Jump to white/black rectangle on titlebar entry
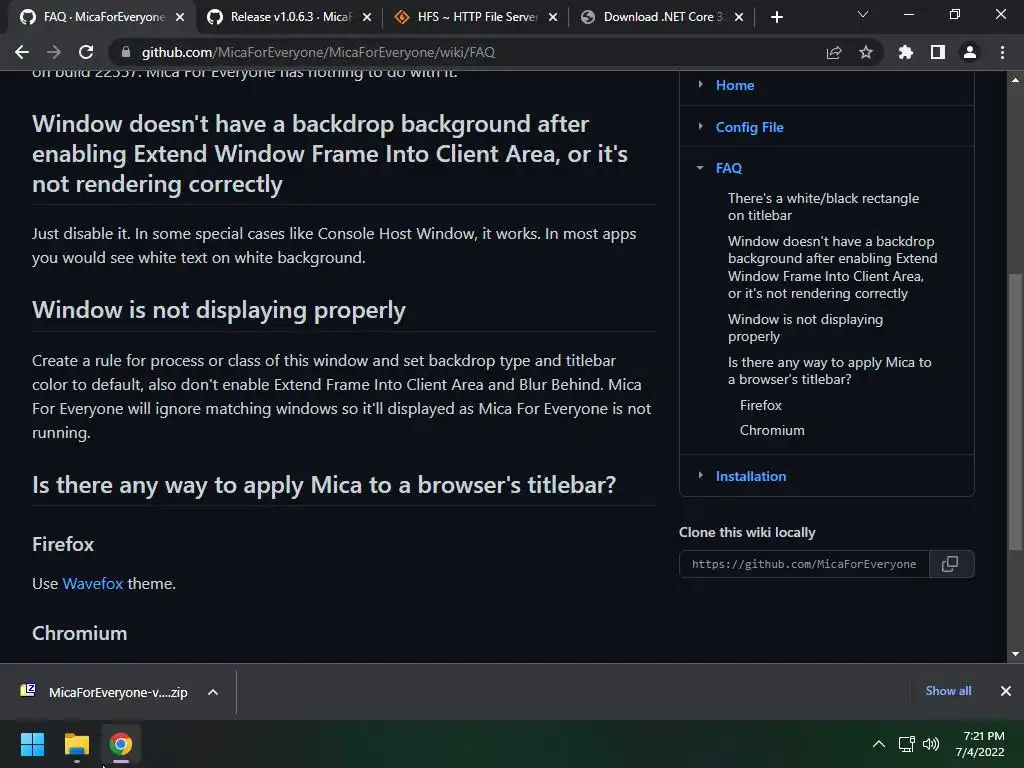 point(823,206)
